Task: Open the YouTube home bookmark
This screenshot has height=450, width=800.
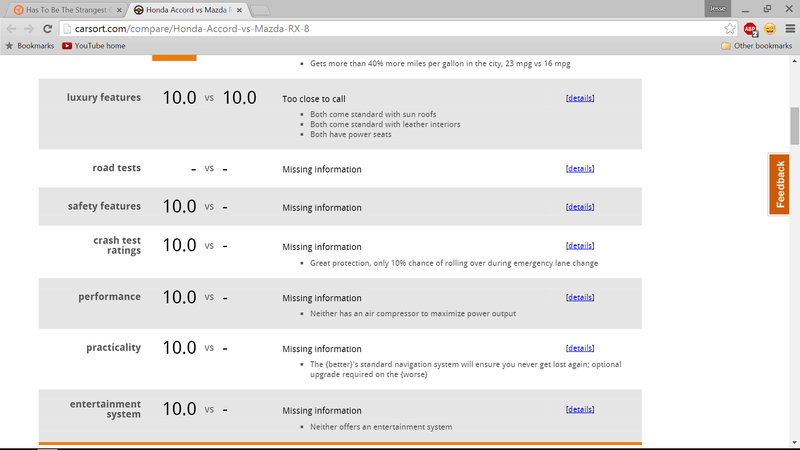Action: pos(94,46)
